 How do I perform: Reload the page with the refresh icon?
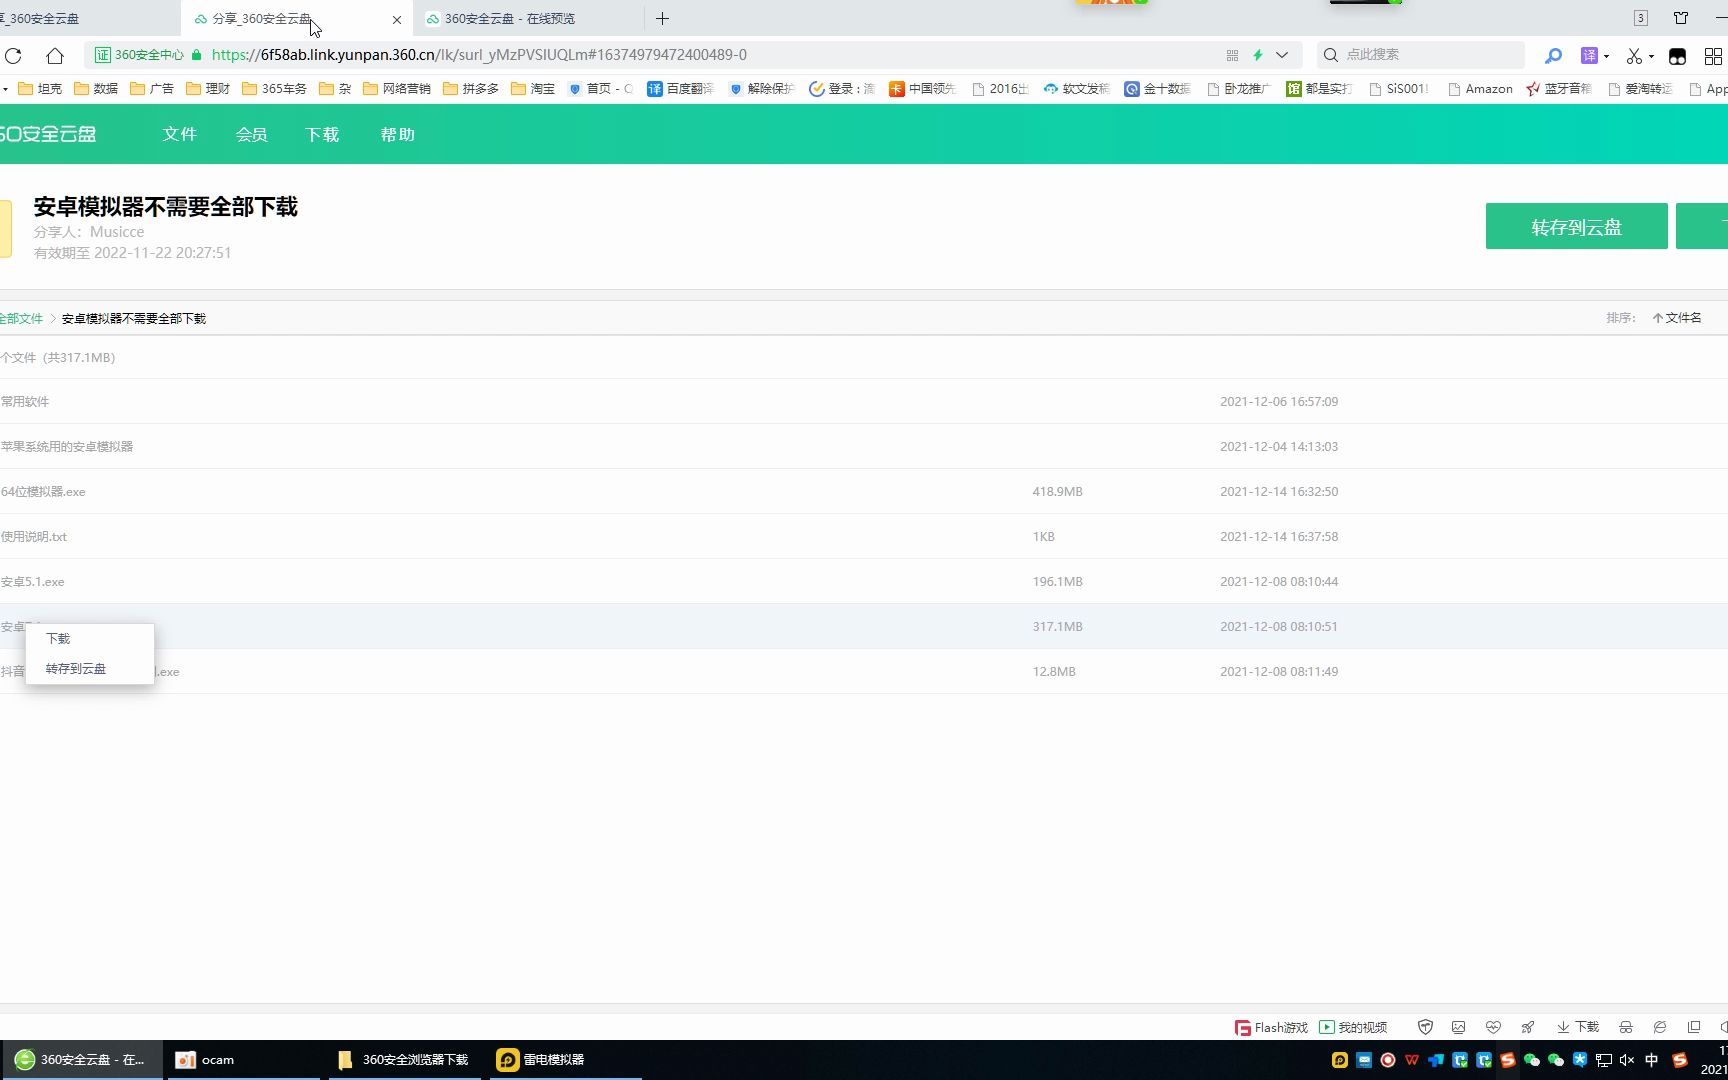[13, 55]
